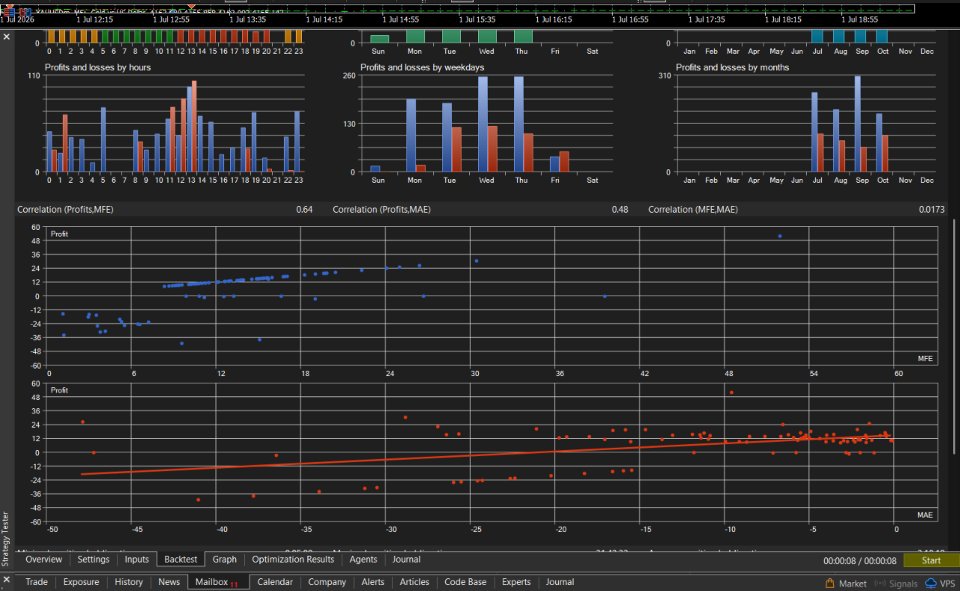Screen dimensions: 960x591
Task: Click the "Correlation (Profits,MAE)" label
Action: [381, 209]
